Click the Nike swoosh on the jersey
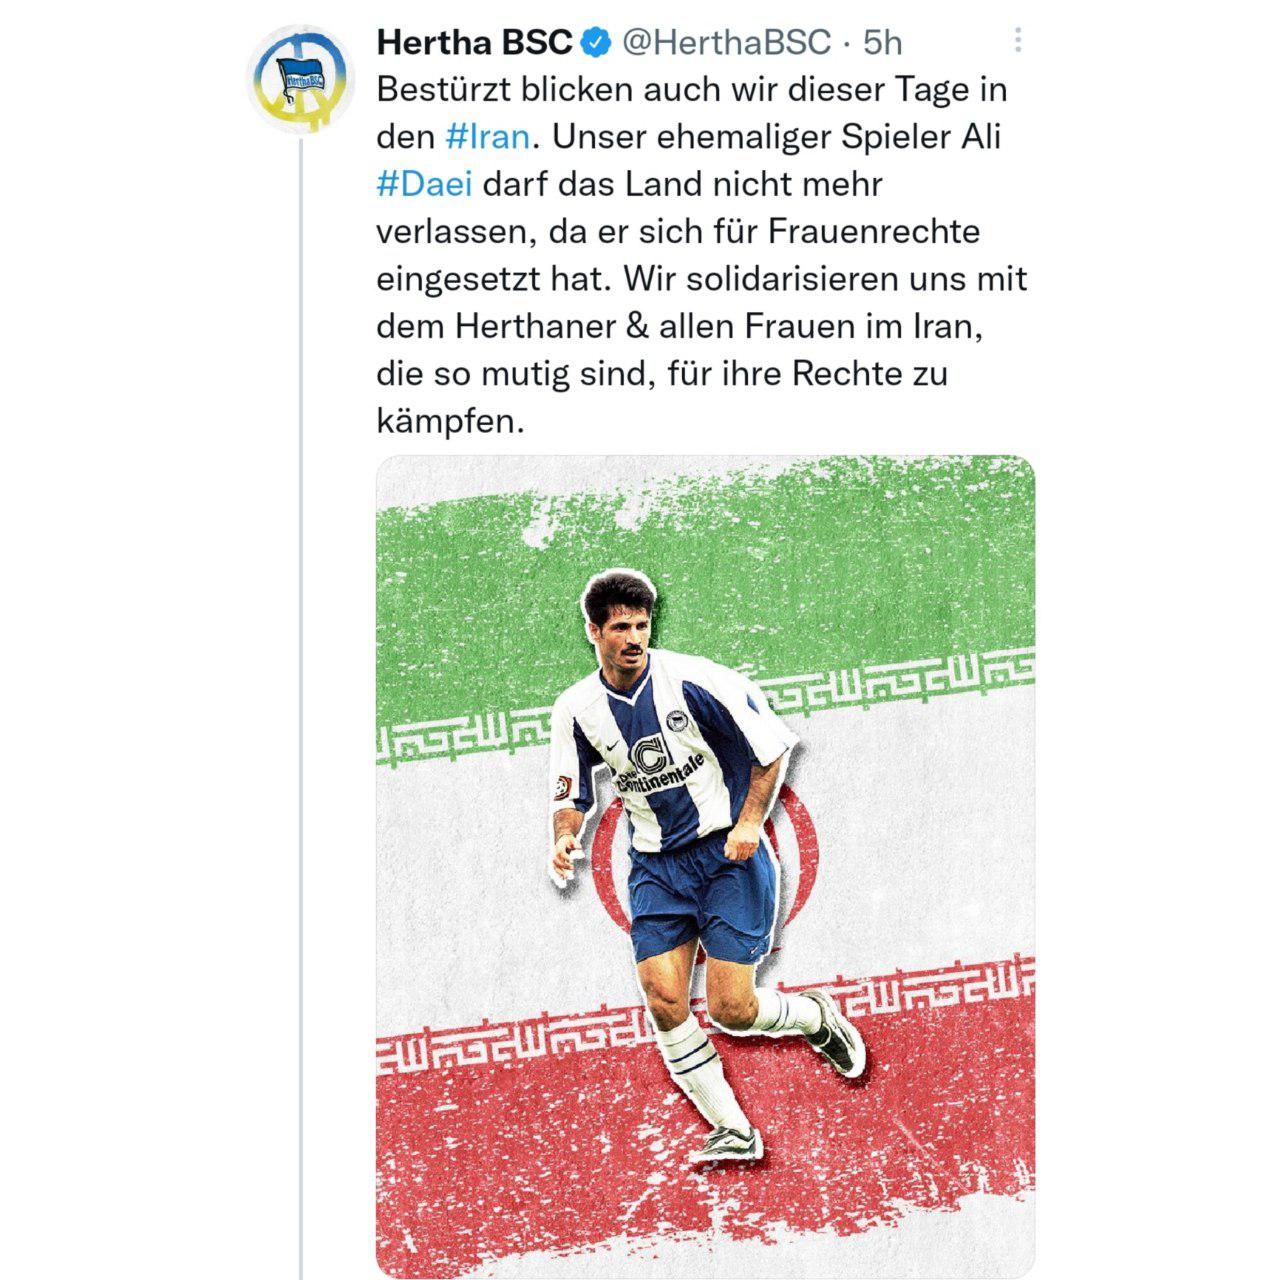Image resolution: width=1280 pixels, height=1280 pixels. click(x=612, y=746)
